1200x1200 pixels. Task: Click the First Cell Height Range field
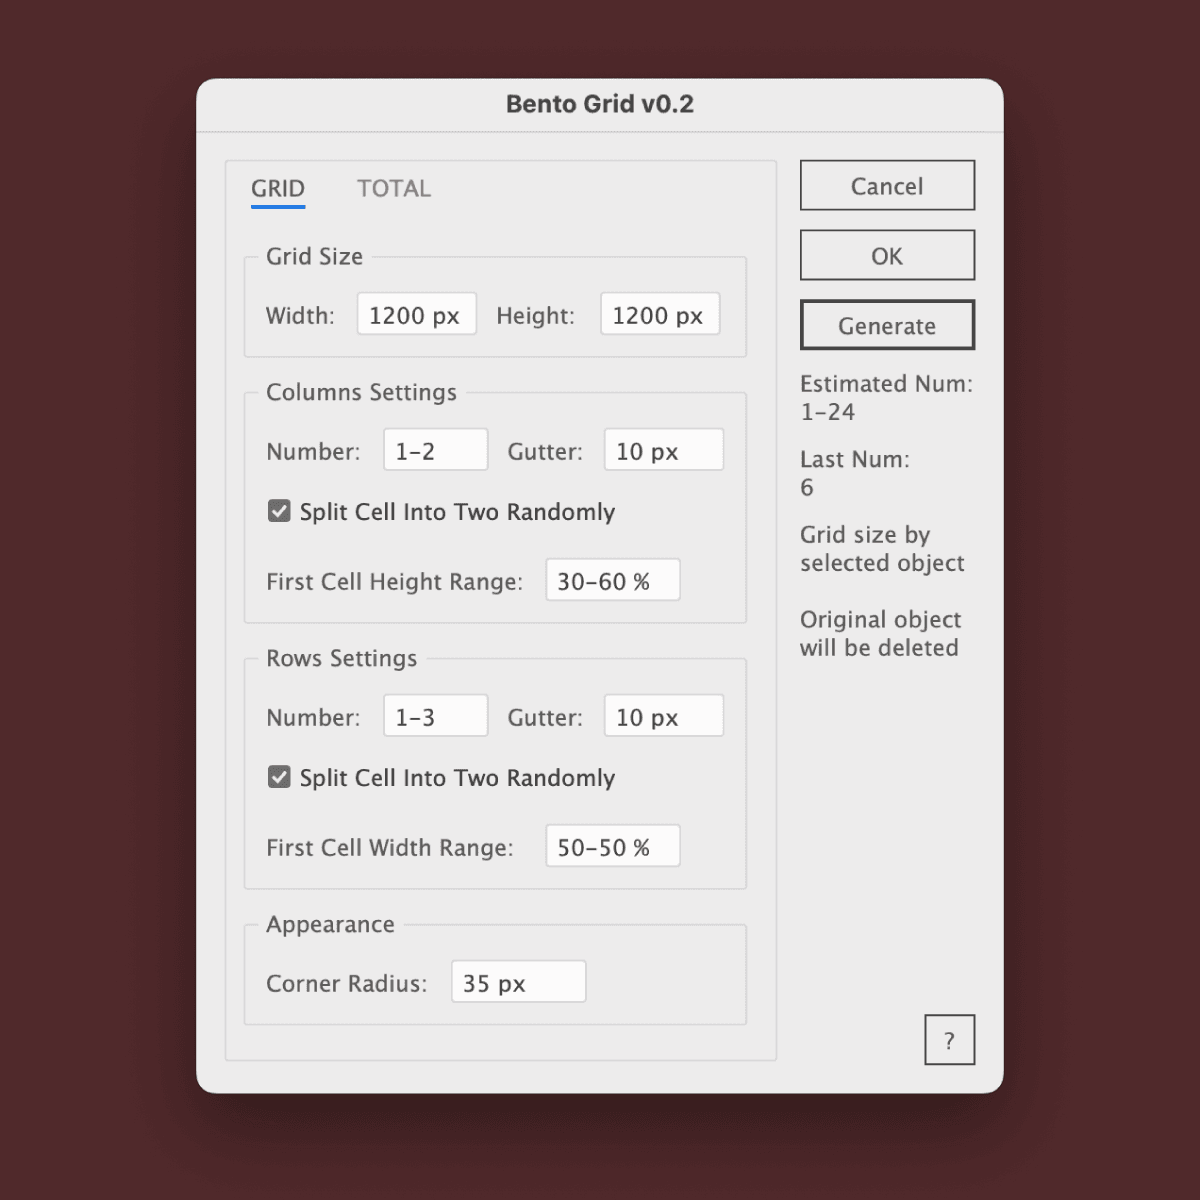coord(612,581)
